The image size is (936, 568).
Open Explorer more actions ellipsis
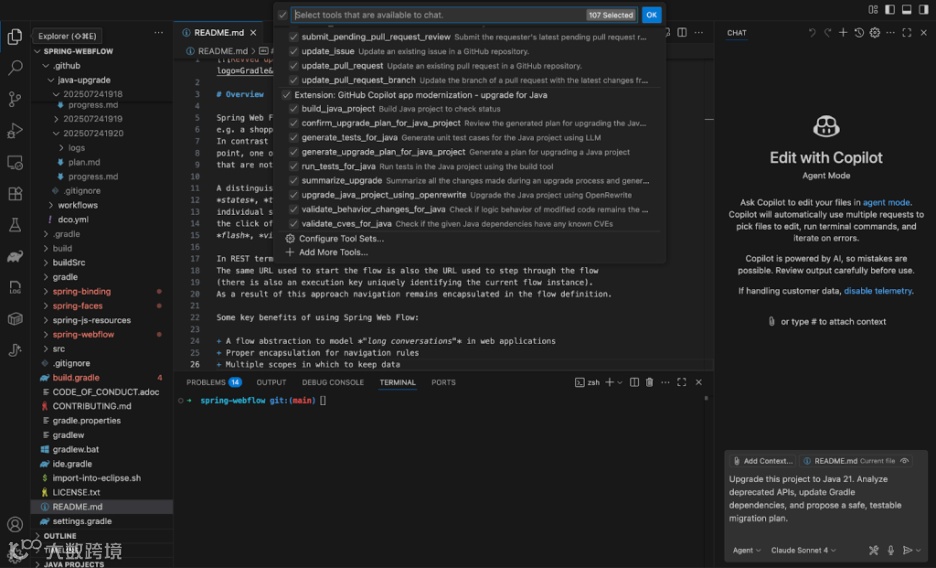(158, 33)
